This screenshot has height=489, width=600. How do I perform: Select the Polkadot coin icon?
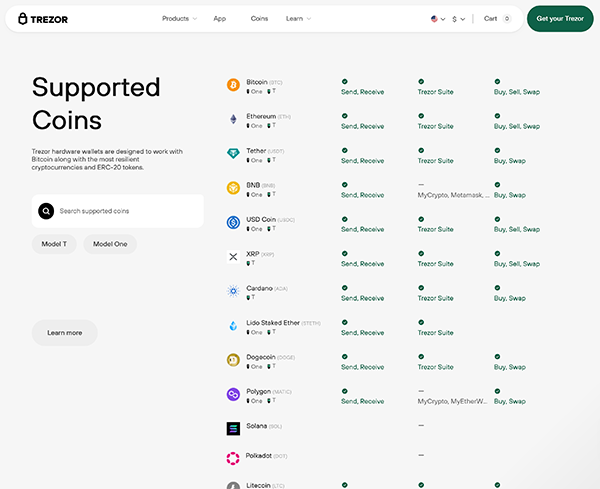pyautogui.click(x=233, y=458)
